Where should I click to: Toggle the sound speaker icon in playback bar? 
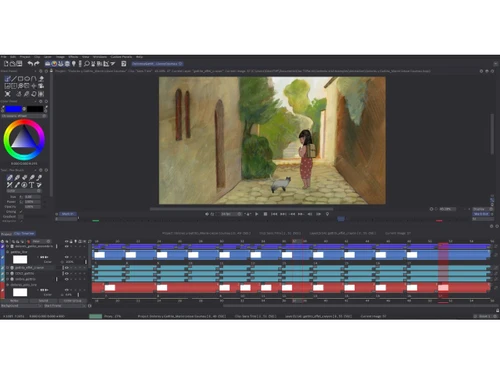coord(207,214)
